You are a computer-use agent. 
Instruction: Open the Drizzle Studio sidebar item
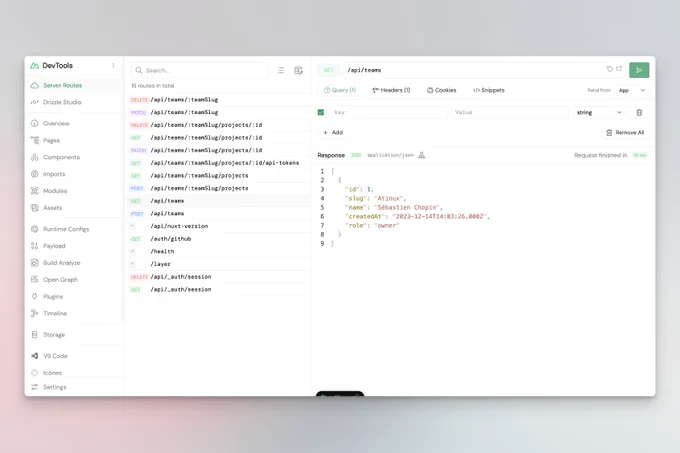pyautogui.click(x=74, y=102)
